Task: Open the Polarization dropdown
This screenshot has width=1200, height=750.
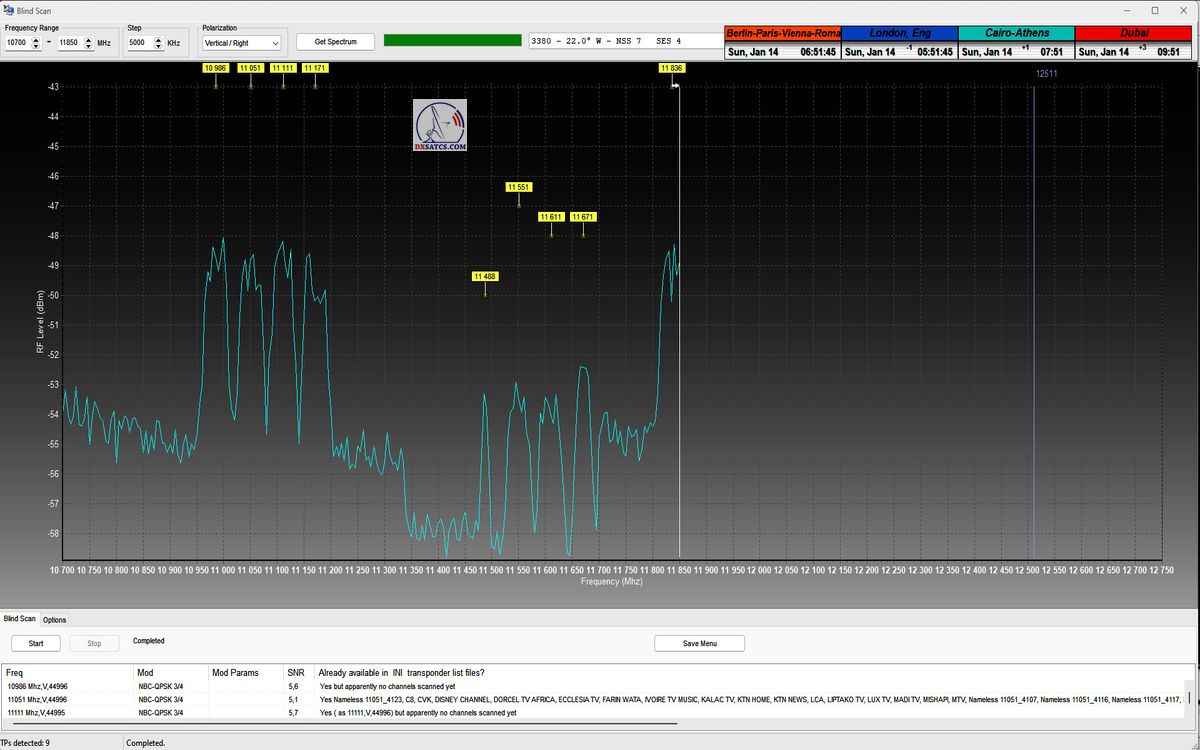Action: (241, 43)
